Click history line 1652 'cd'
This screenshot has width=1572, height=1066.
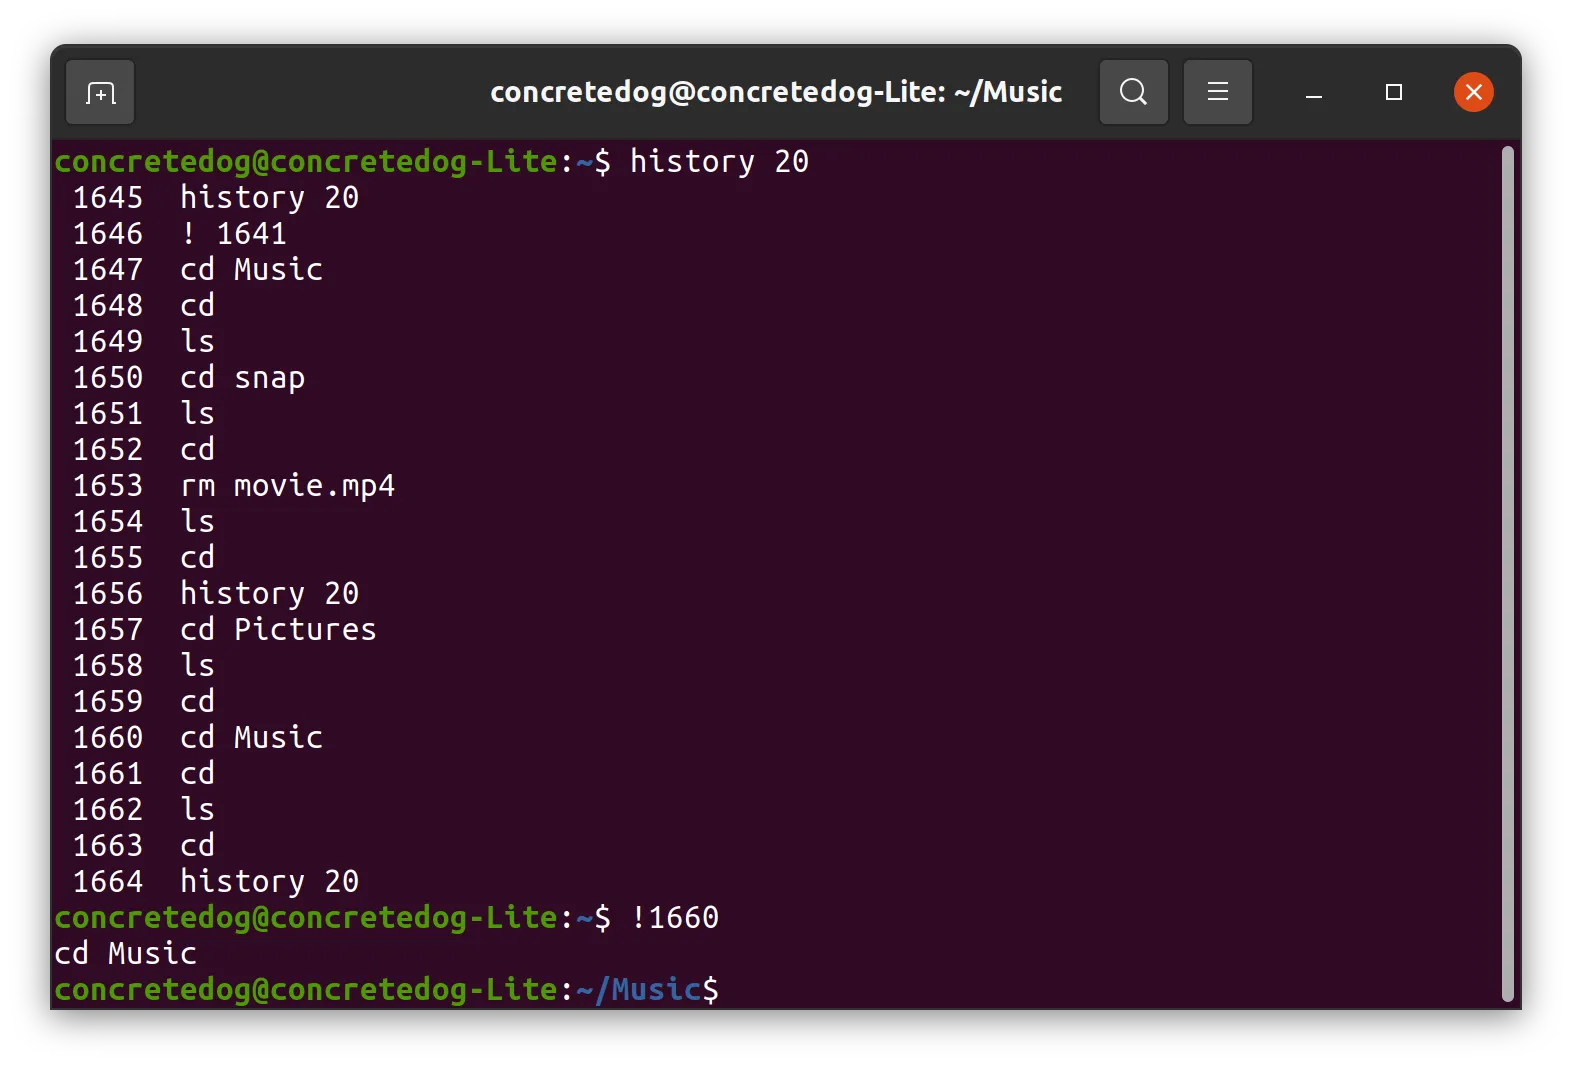tap(144, 450)
